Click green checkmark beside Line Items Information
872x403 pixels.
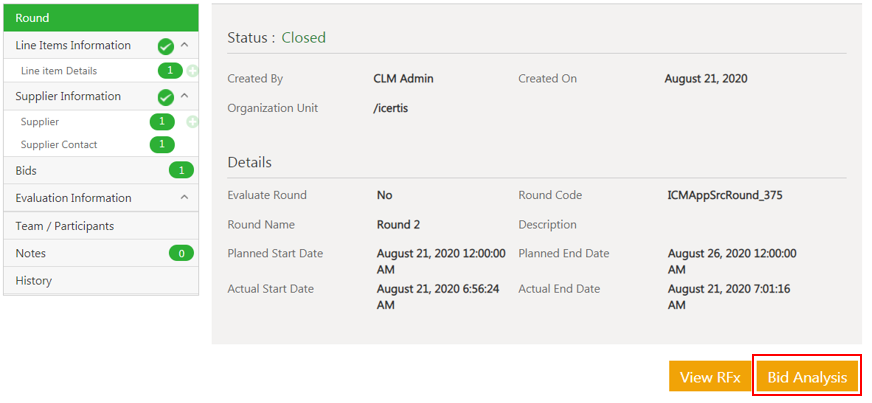coord(166,46)
